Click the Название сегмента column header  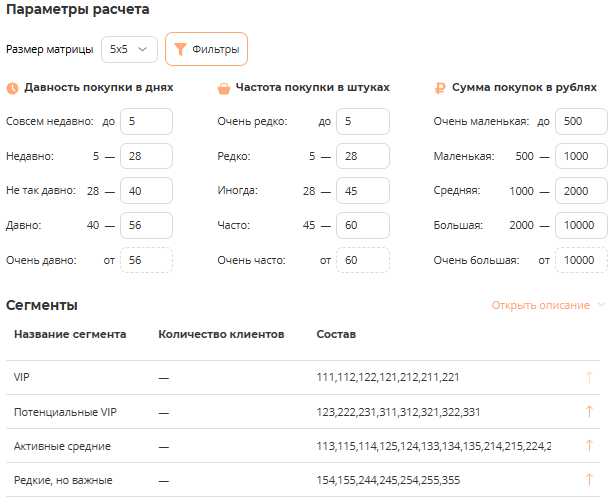tap(70, 333)
